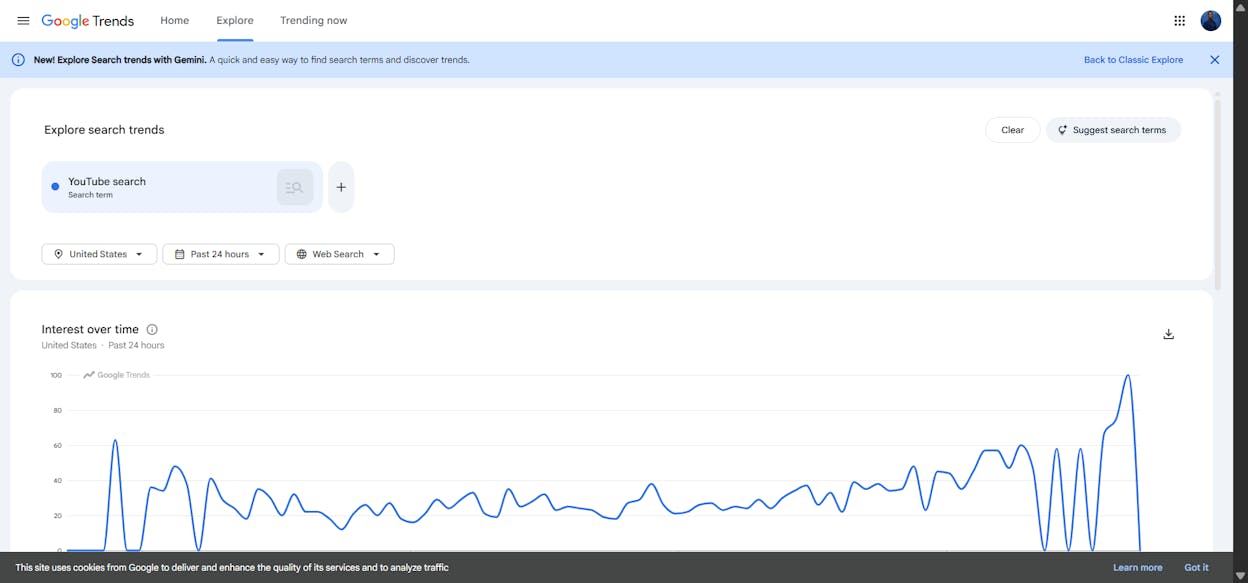Image resolution: width=1248 pixels, height=583 pixels.
Task: Open the Interest over time help icon
Action: tap(152, 329)
